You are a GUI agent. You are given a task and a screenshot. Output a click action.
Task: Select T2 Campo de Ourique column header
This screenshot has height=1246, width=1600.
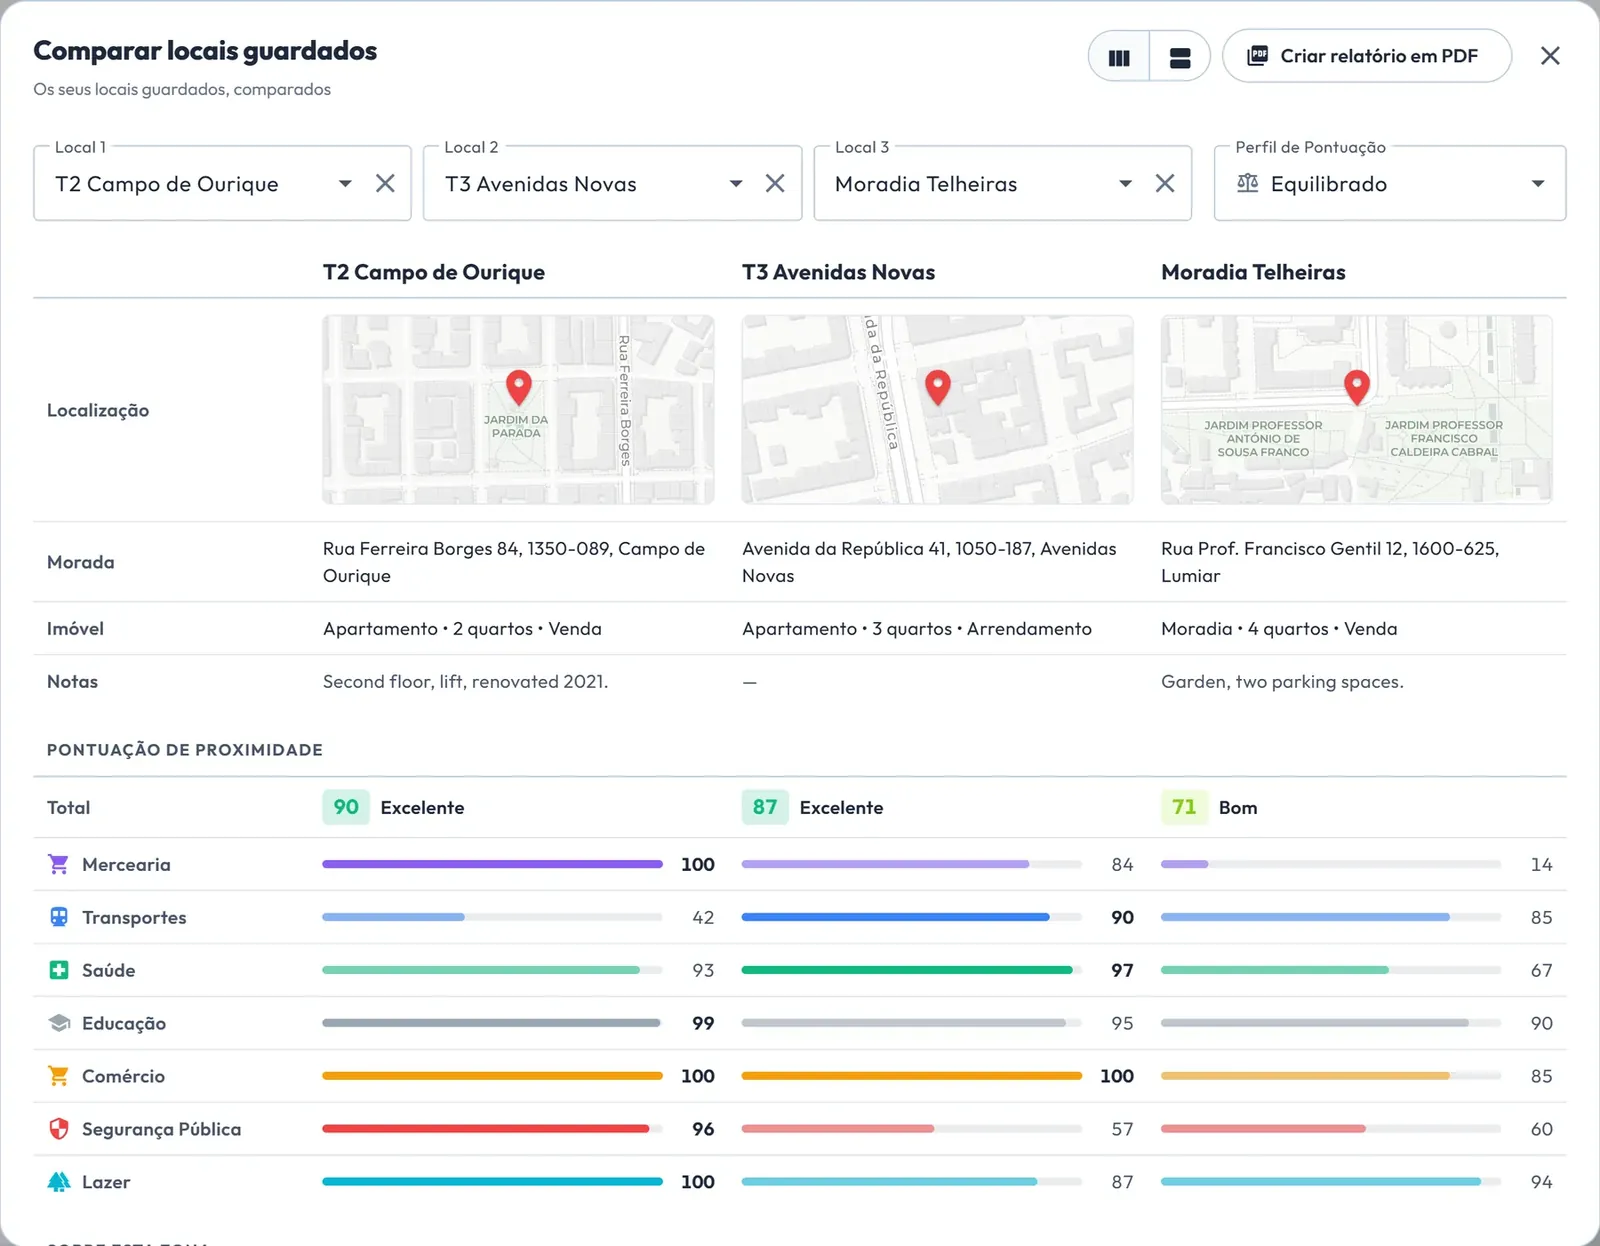[x=434, y=272]
